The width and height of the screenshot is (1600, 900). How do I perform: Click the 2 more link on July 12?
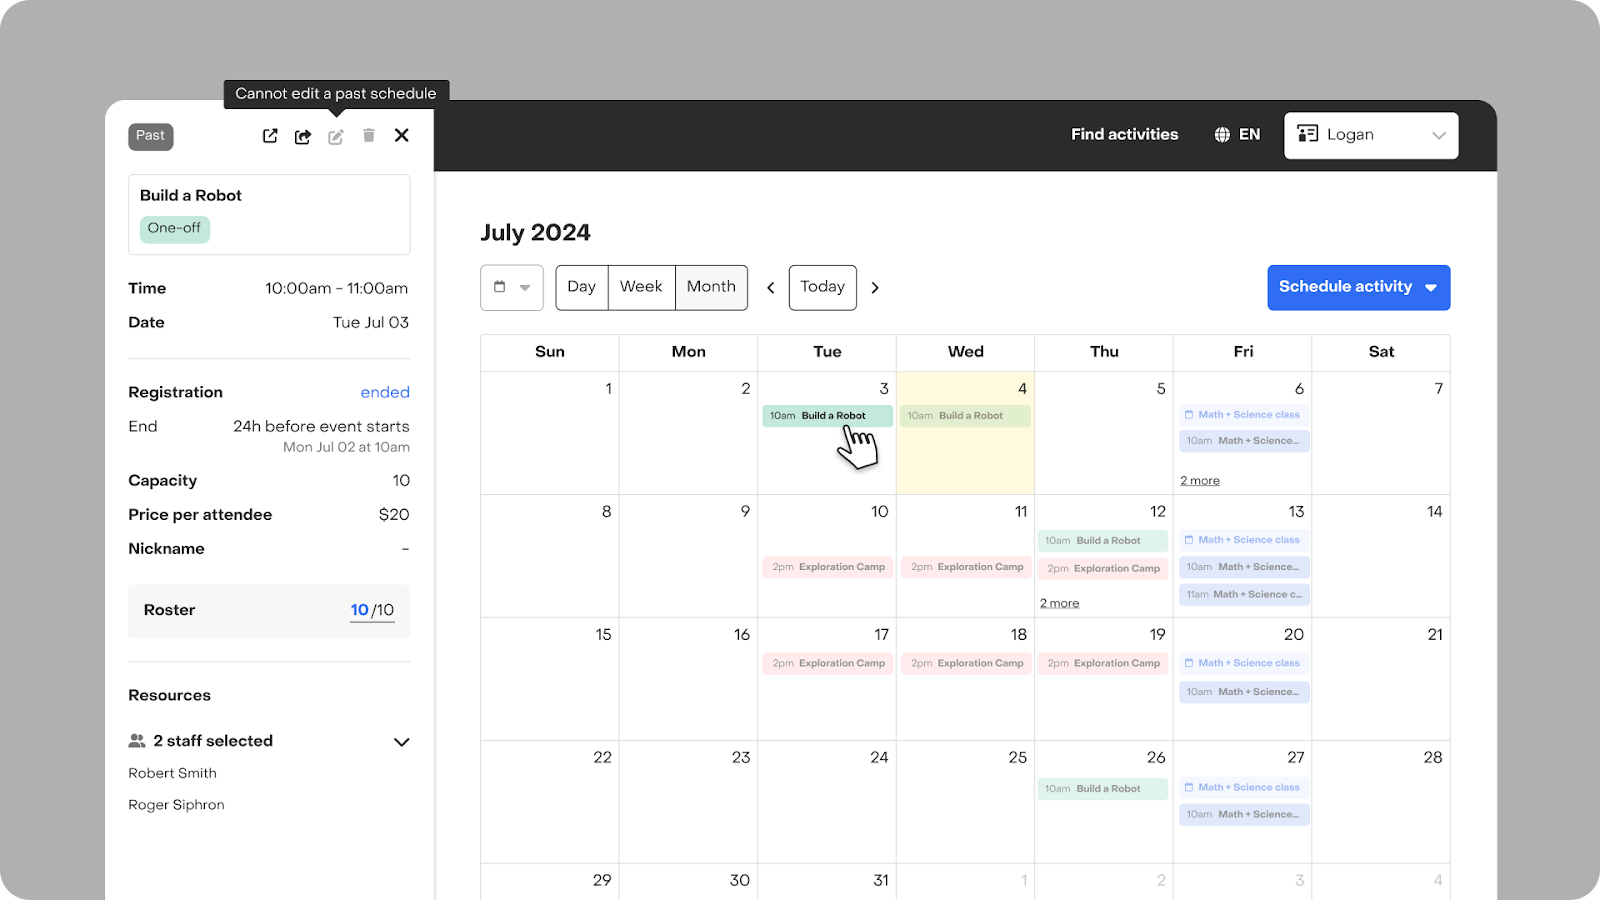pos(1060,604)
